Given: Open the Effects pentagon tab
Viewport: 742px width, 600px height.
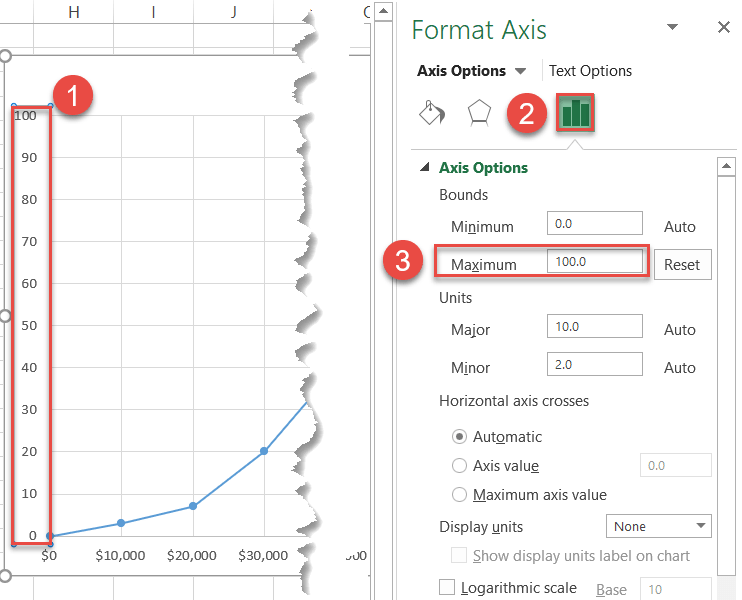Looking at the screenshot, I should click(x=479, y=113).
